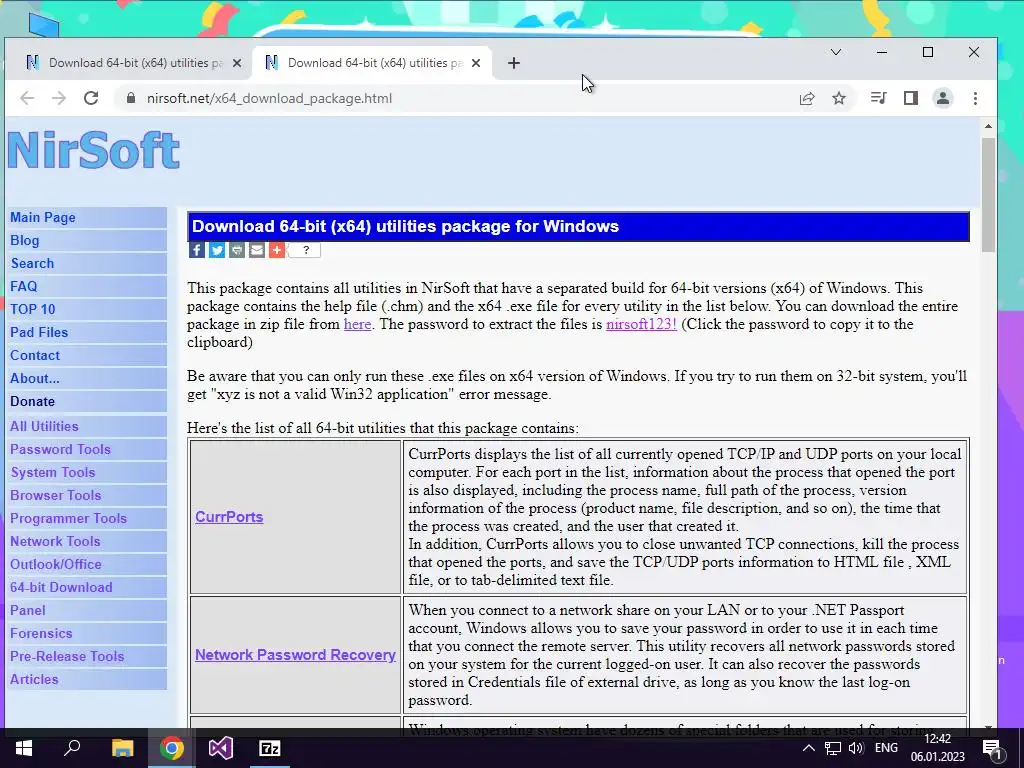This screenshot has width=1024, height=768.
Task: Expand the tab search chevron
Action: 836,52
